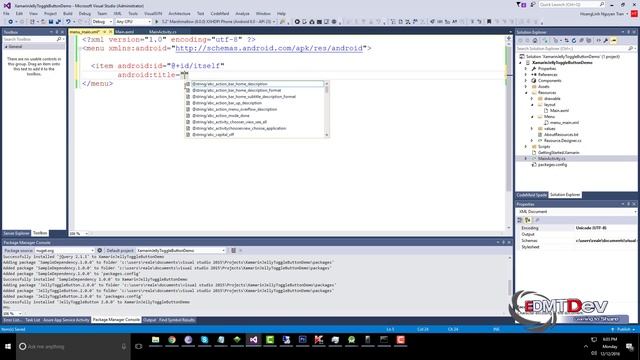The height and width of the screenshot is (360, 640).
Task: Open the target device dropdown arrow
Action: click(x=274, y=22)
